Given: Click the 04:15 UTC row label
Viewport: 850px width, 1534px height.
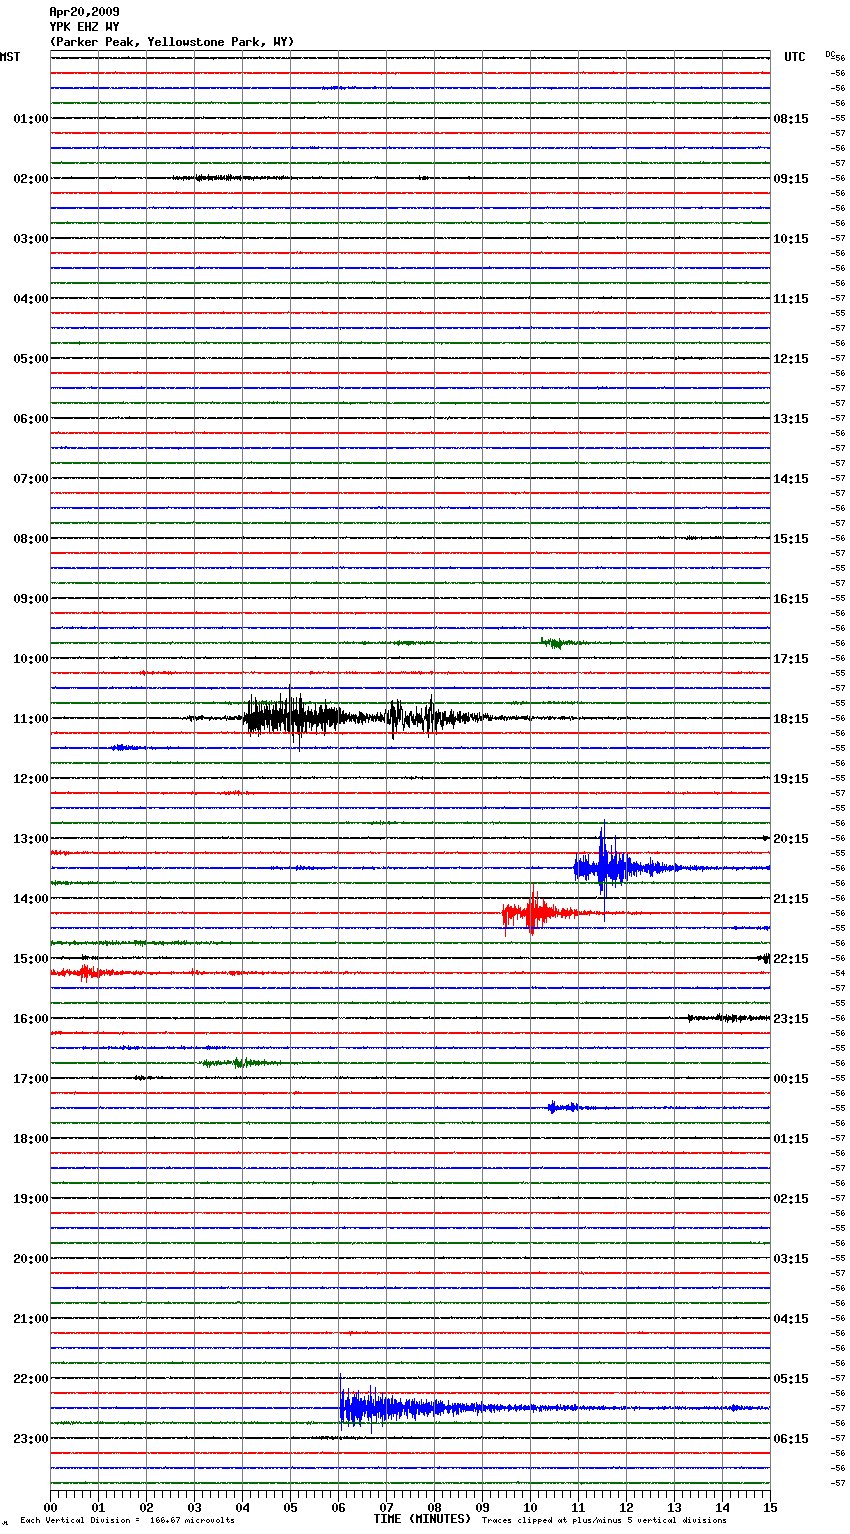Looking at the screenshot, I should point(791,1319).
